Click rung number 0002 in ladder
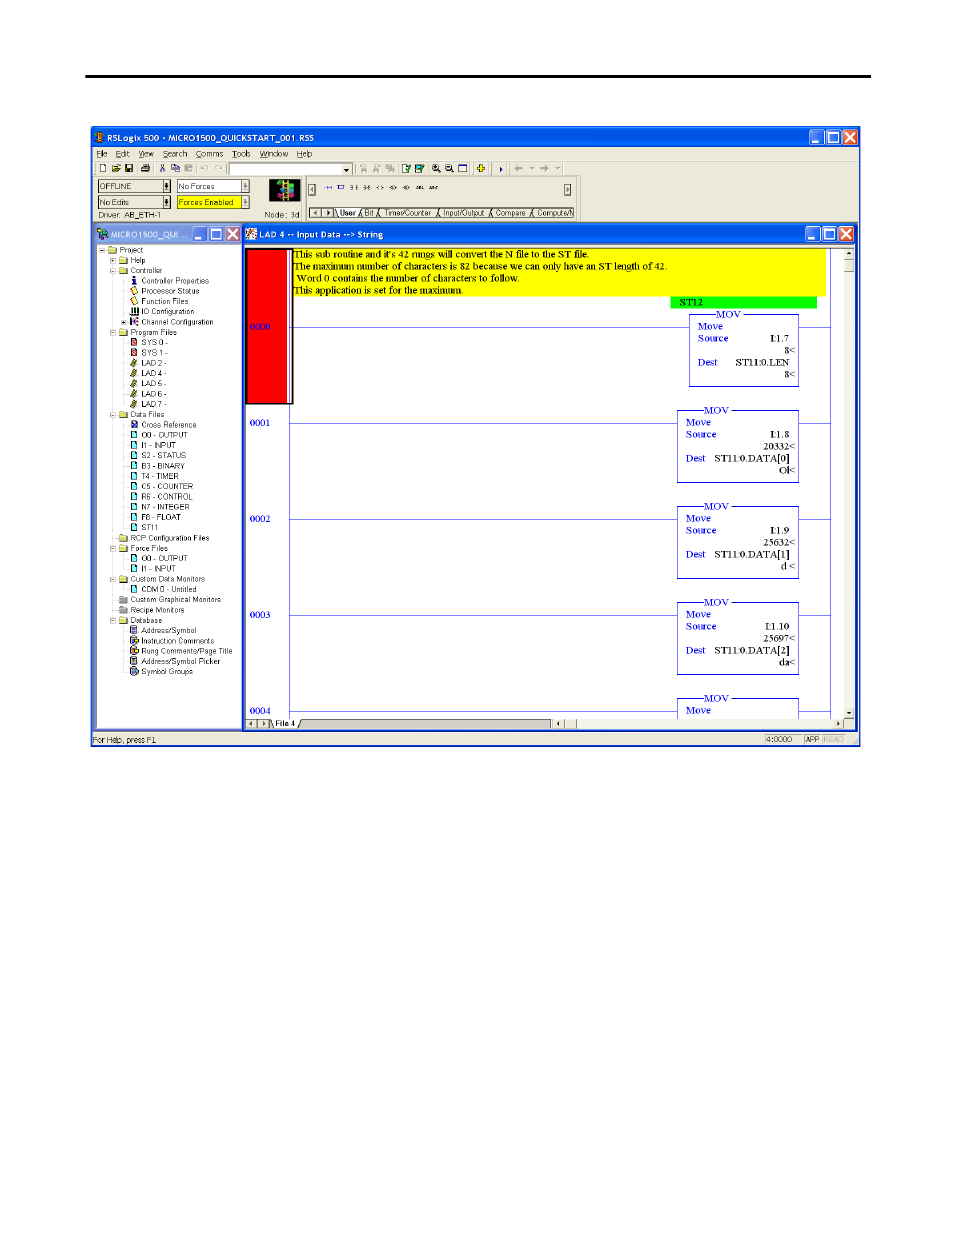The height and width of the screenshot is (1235, 954). [260, 519]
